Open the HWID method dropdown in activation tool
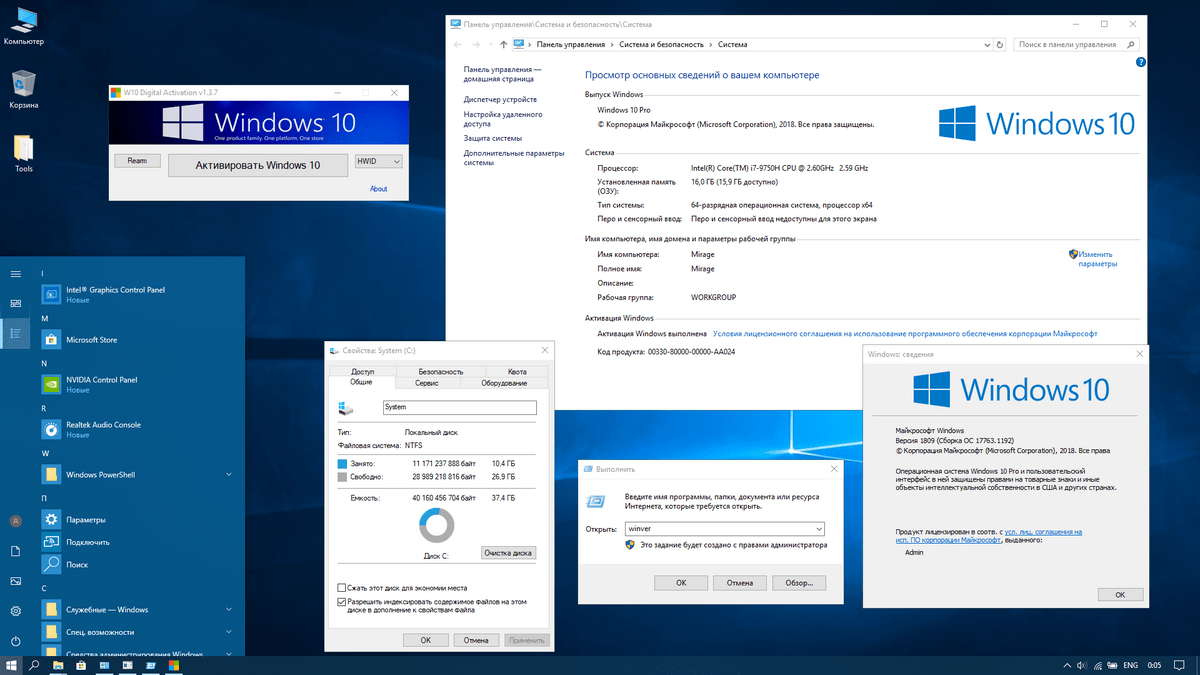1200x675 pixels. [378, 161]
